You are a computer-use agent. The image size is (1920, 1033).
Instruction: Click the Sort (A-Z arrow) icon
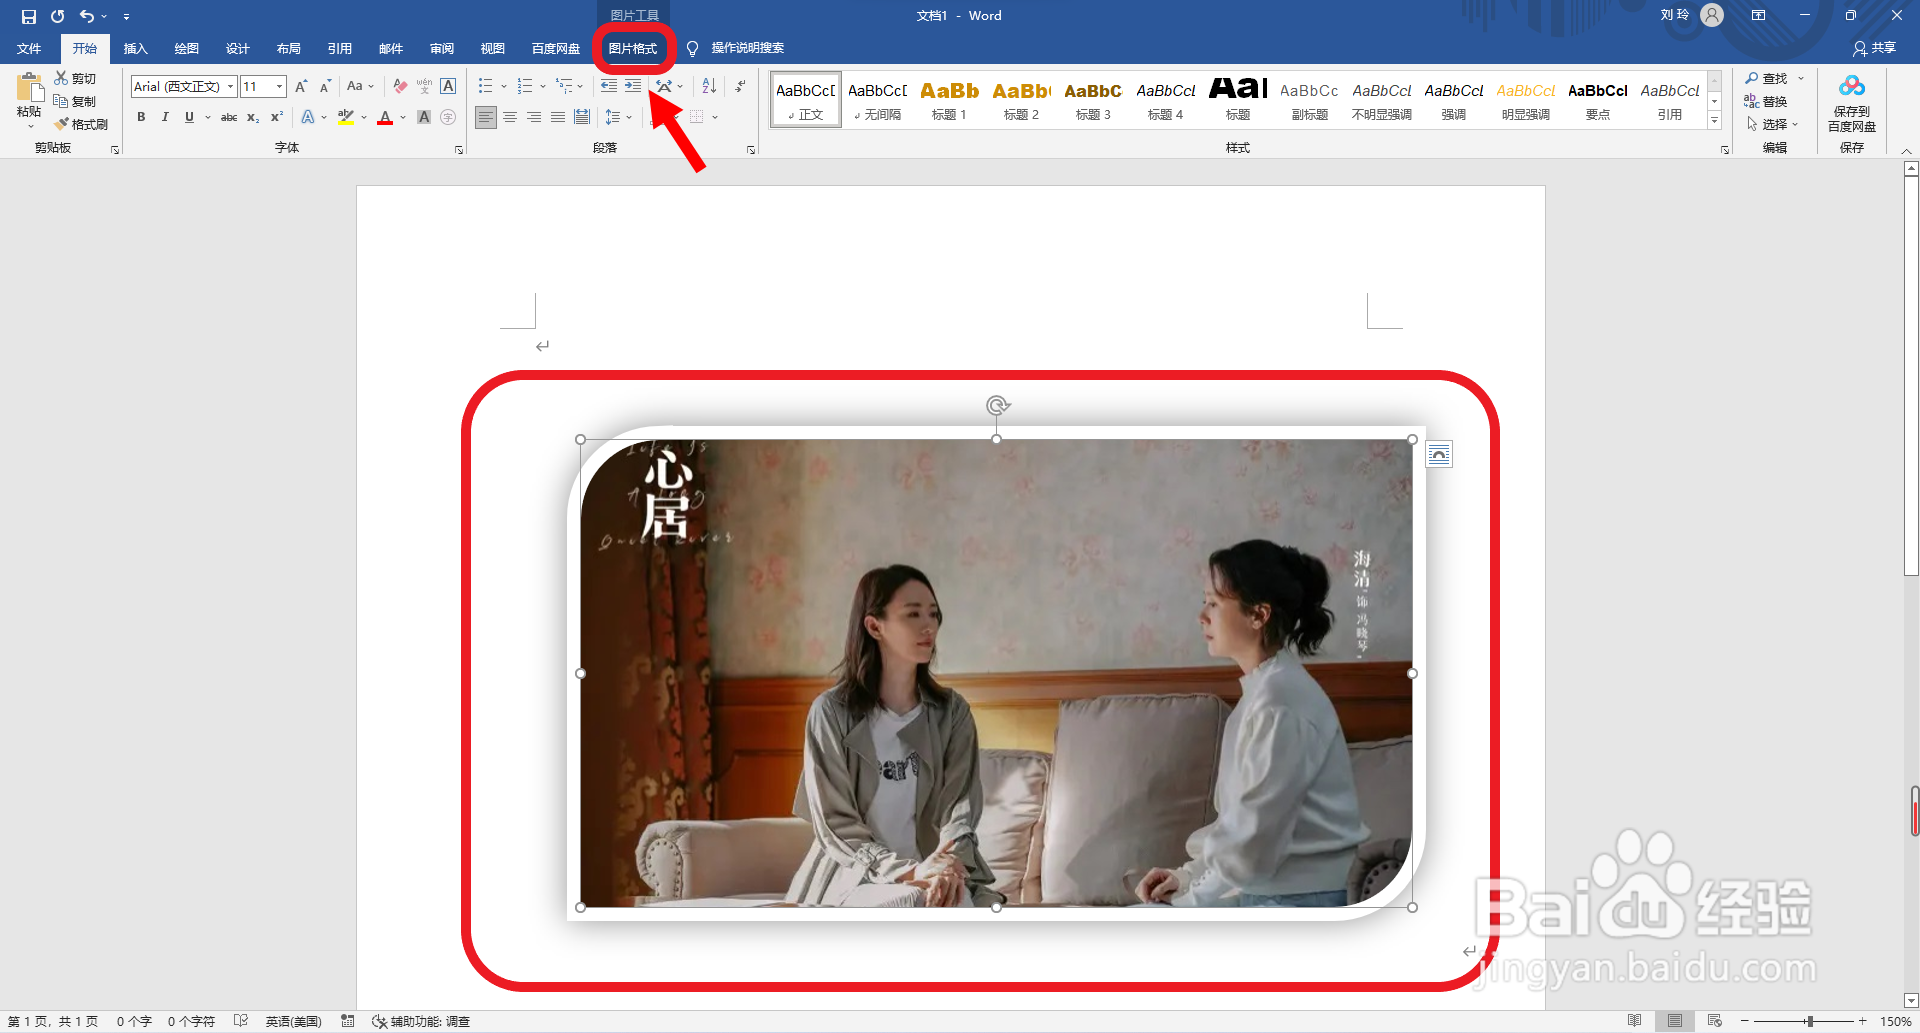709,86
